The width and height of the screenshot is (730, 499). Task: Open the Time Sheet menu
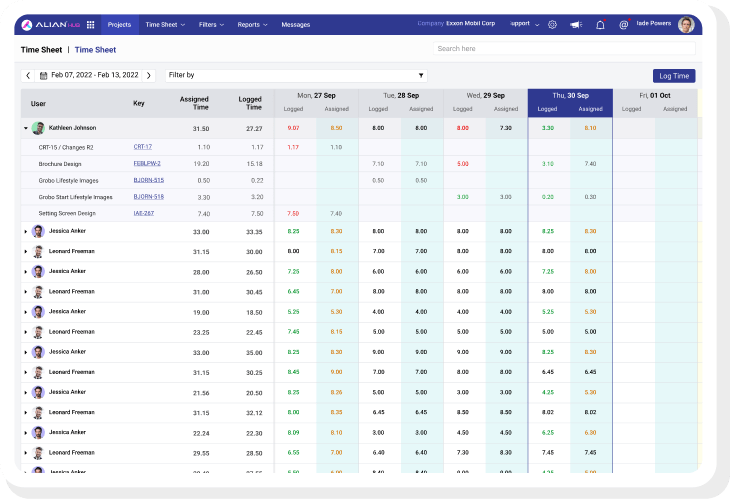[x=165, y=25]
